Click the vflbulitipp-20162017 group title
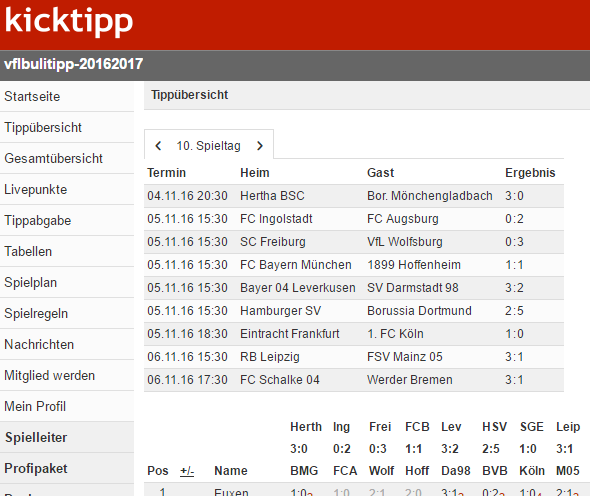This screenshot has height=496, width=590. pyautogui.click(x=74, y=64)
